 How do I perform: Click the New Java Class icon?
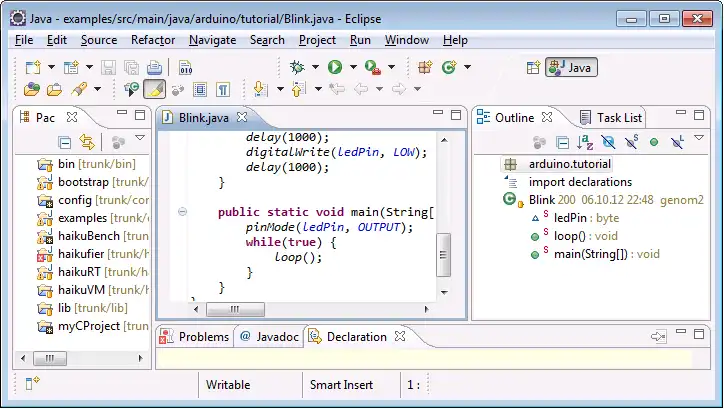[x=449, y=67]
